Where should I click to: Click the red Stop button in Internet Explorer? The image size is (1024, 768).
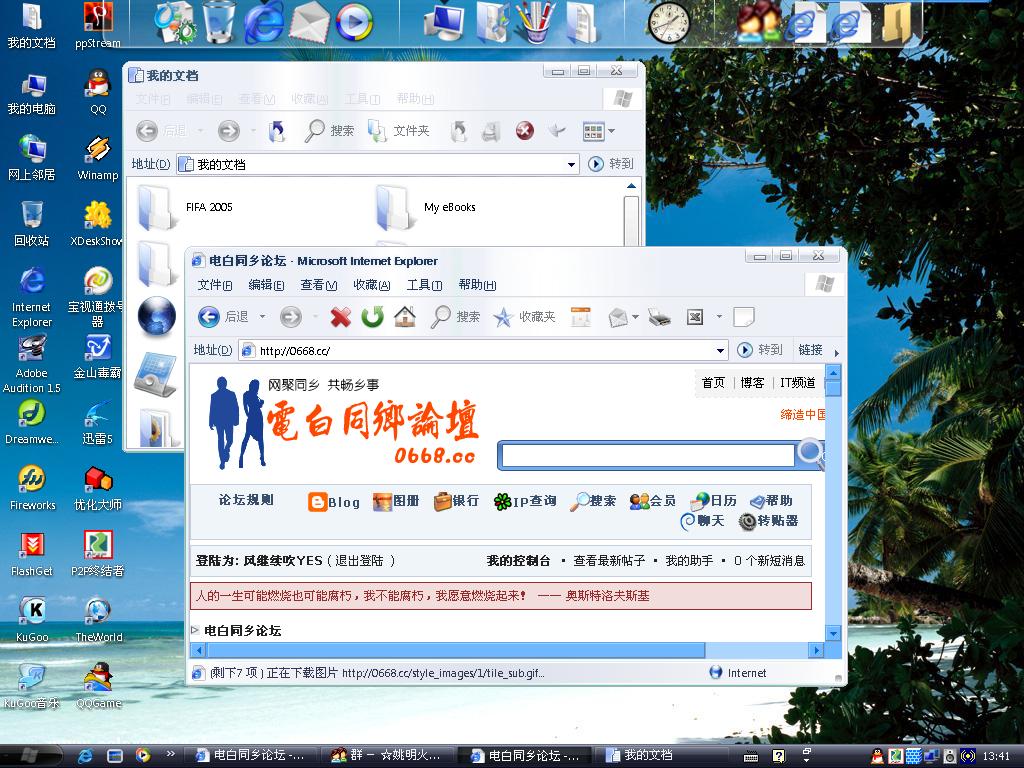[x=341, y=317]
